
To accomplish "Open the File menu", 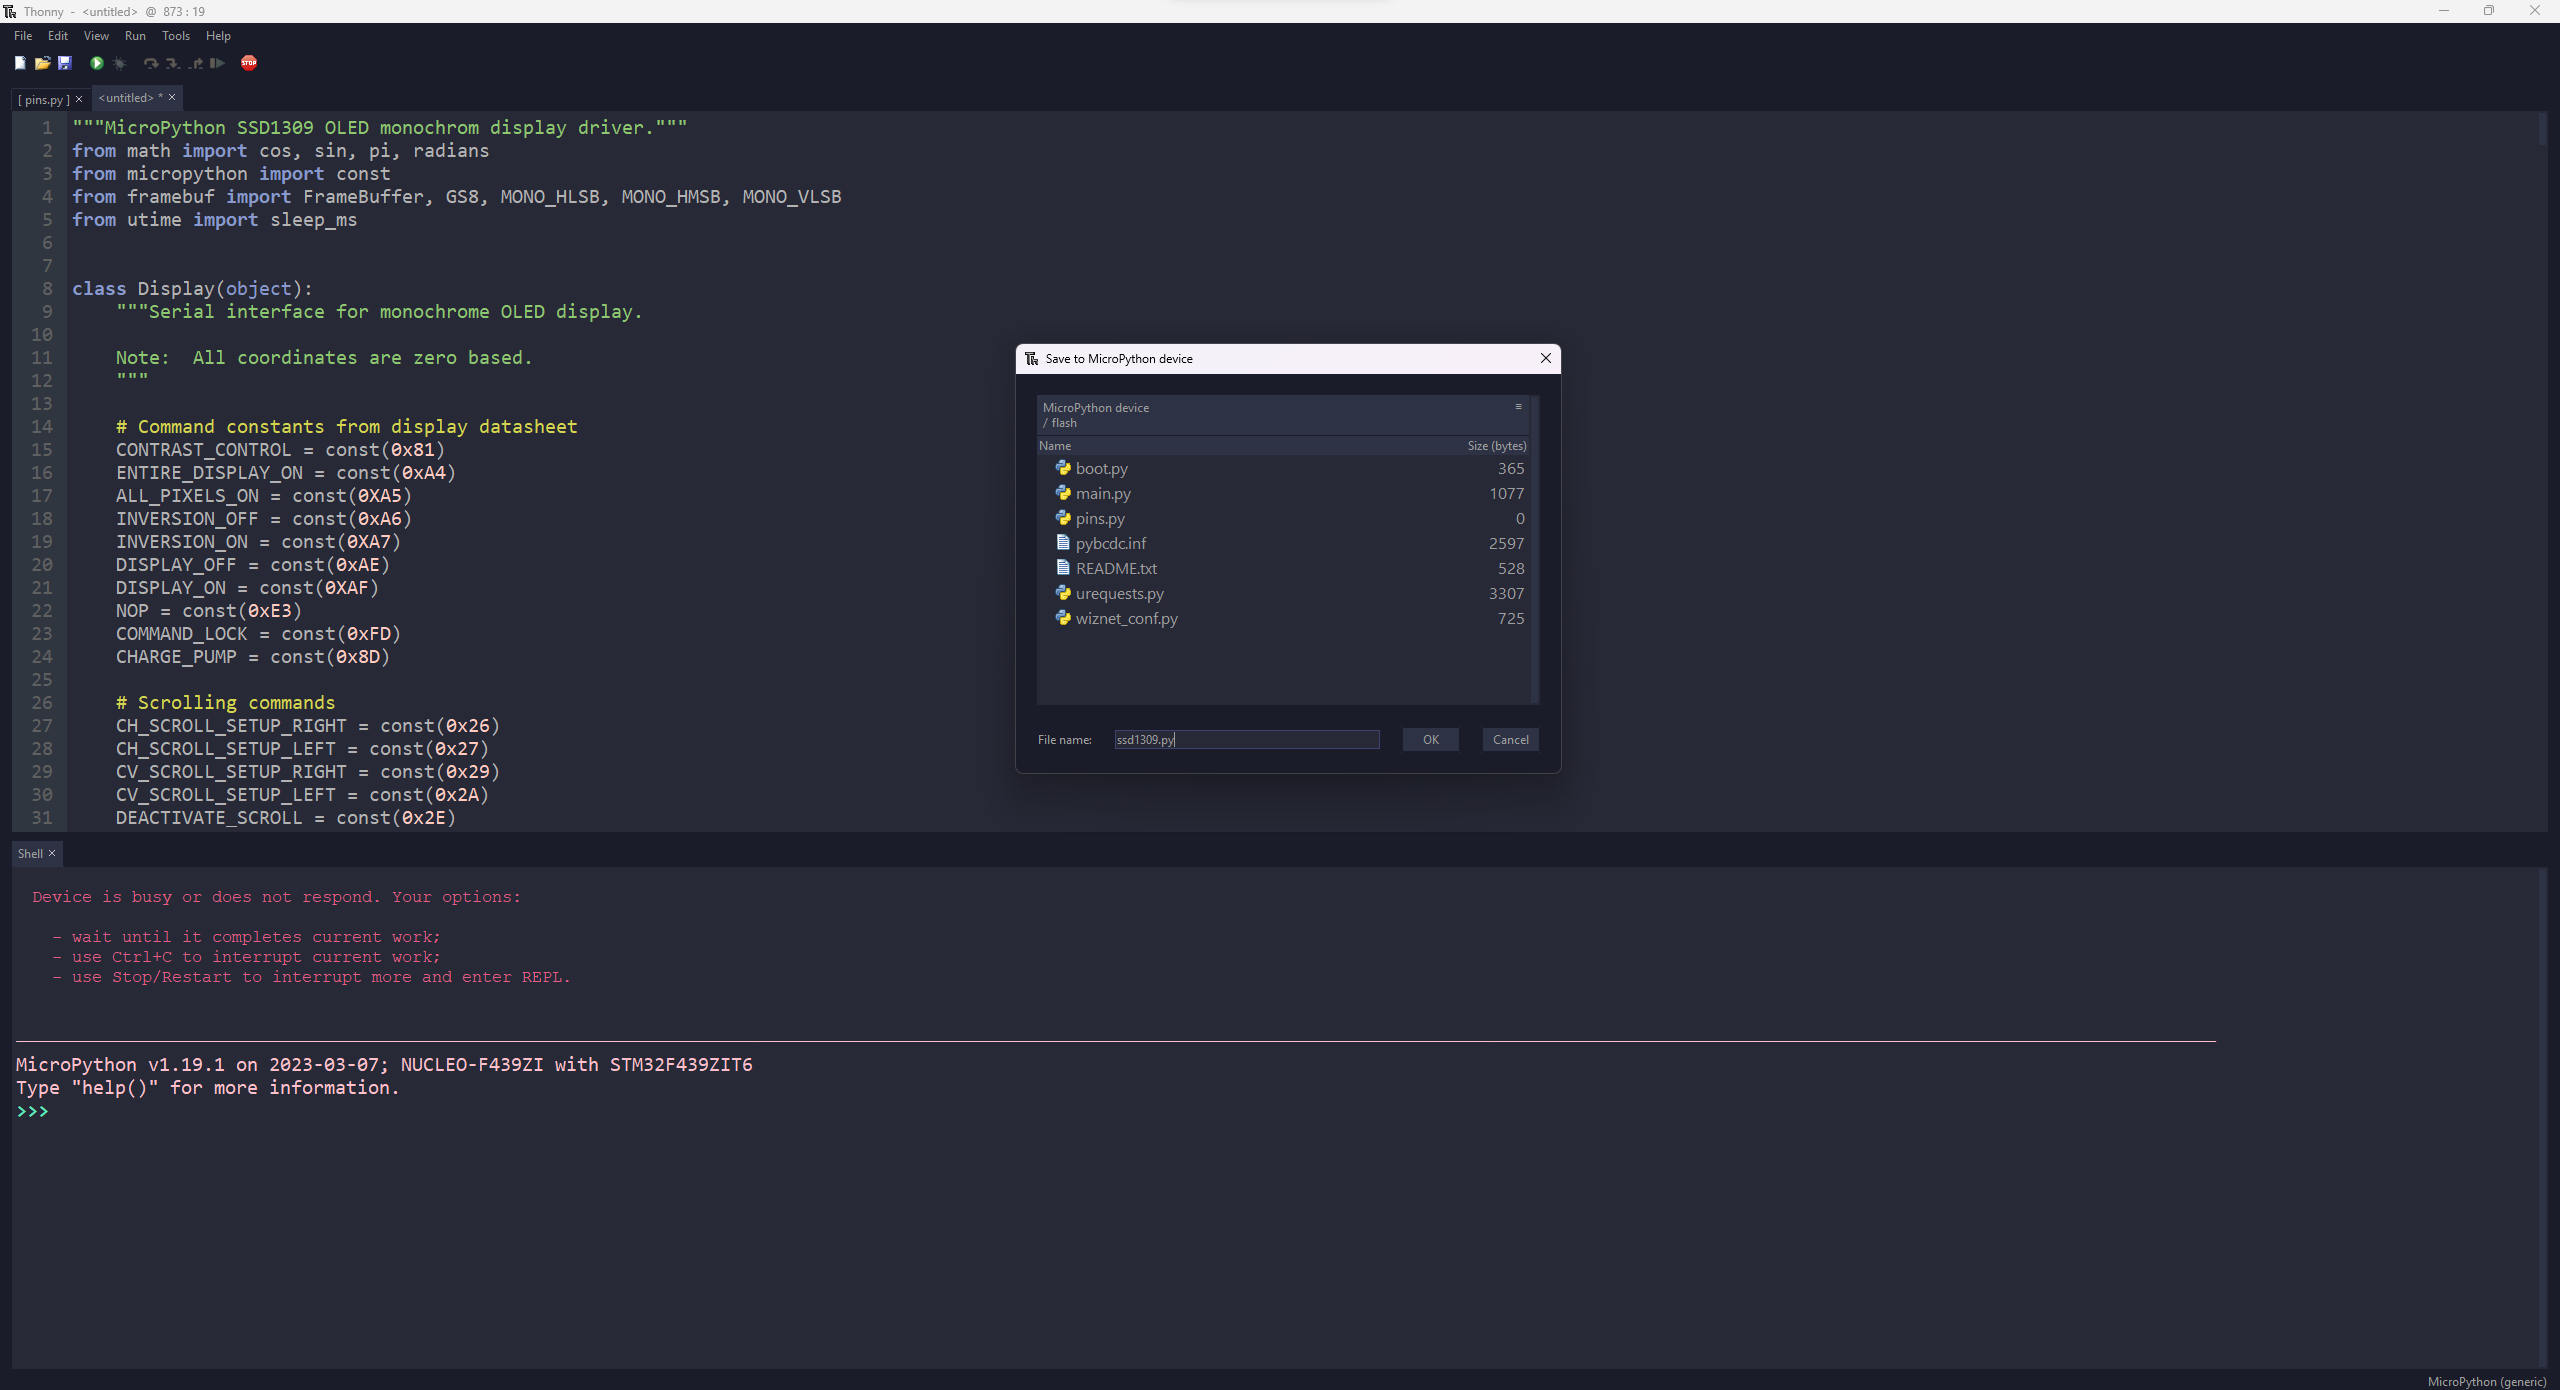I will click(x=23, y=36).
